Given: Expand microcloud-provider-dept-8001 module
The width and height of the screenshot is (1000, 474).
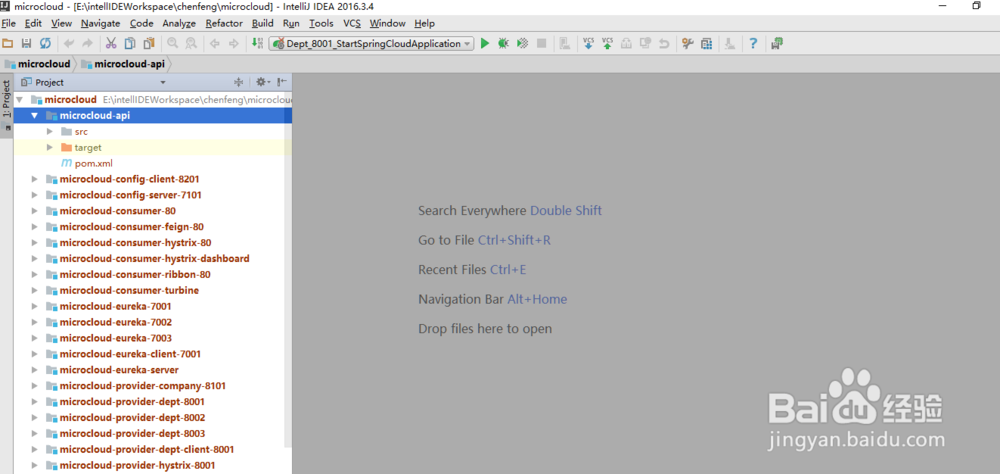Looking at the screenshot, I should pos(34,402).
